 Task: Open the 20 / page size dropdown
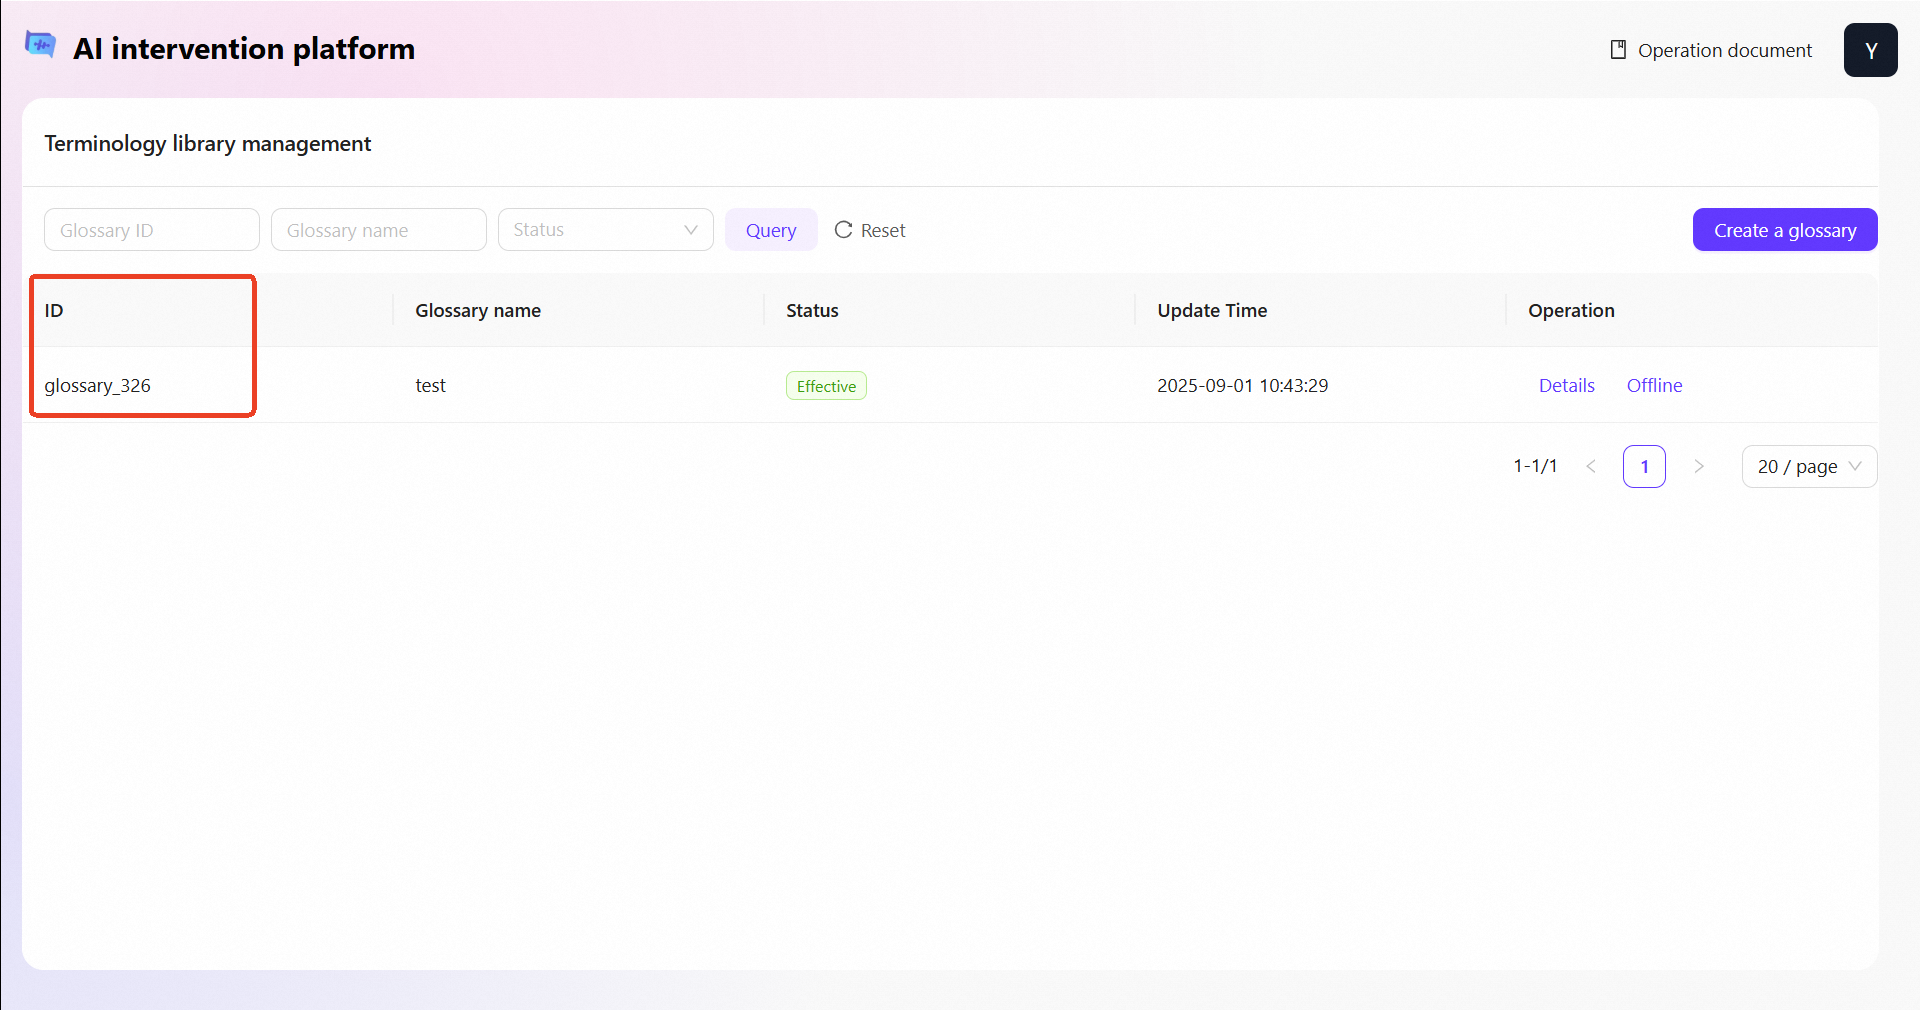(1808, 466)
